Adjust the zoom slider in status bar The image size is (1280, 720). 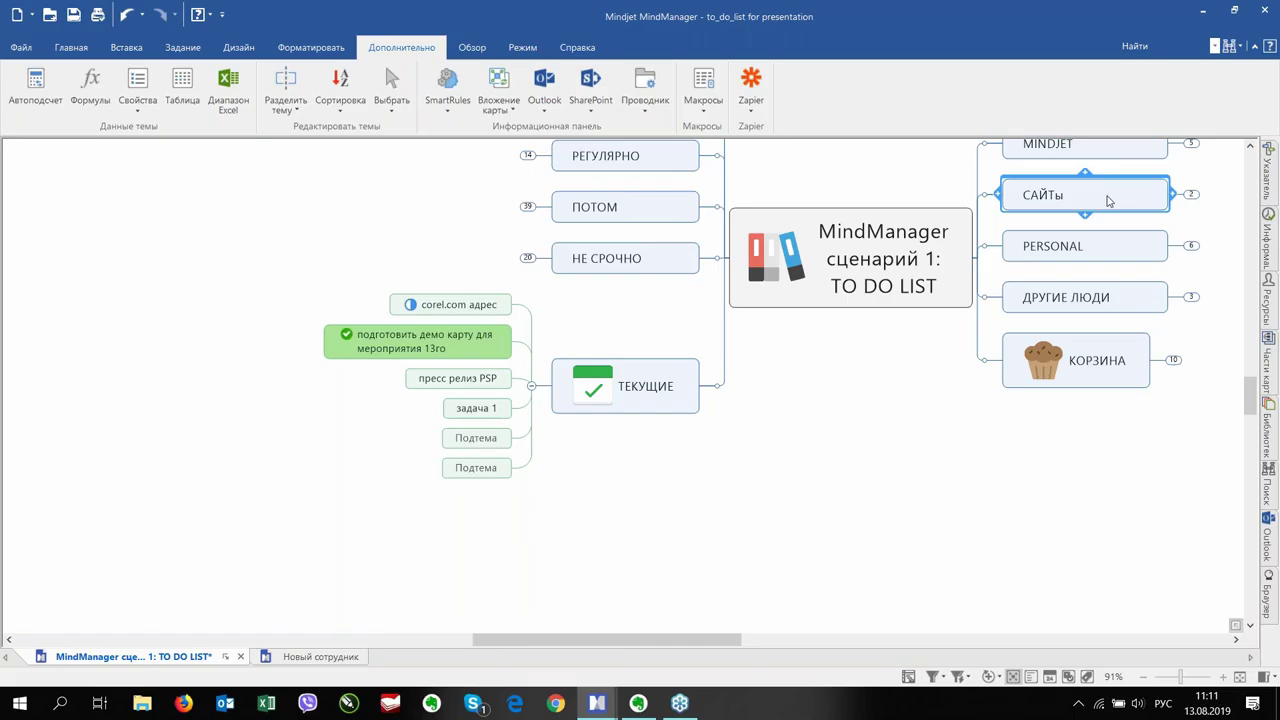1180,677
